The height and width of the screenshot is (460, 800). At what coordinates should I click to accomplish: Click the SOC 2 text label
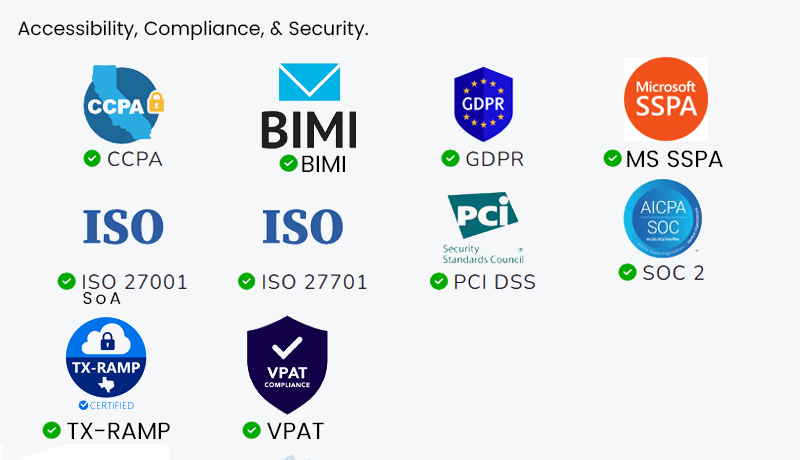point(672,272)
